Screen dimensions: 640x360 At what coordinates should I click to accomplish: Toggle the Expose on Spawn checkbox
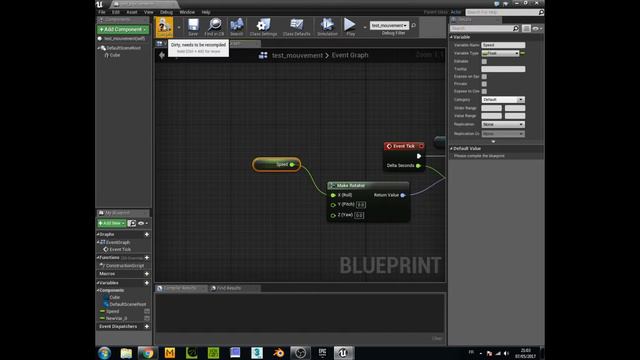click(484, 76)
